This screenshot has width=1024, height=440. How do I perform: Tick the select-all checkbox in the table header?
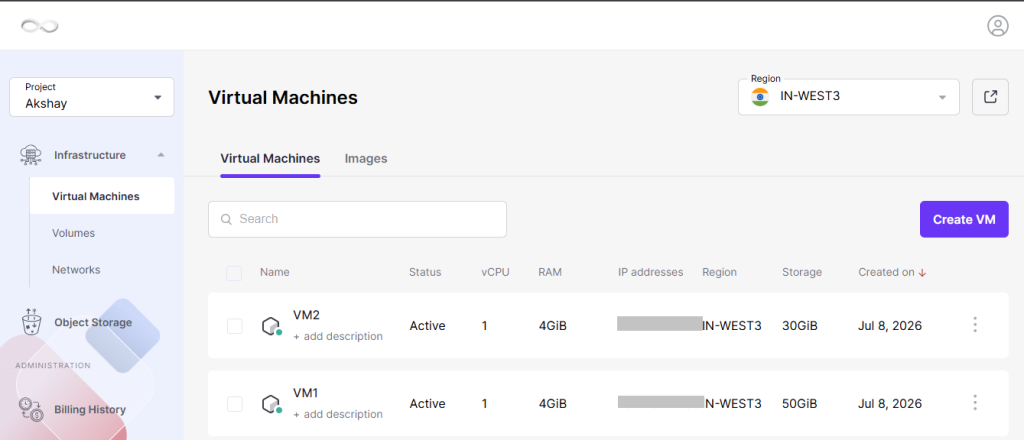(234, 274)
